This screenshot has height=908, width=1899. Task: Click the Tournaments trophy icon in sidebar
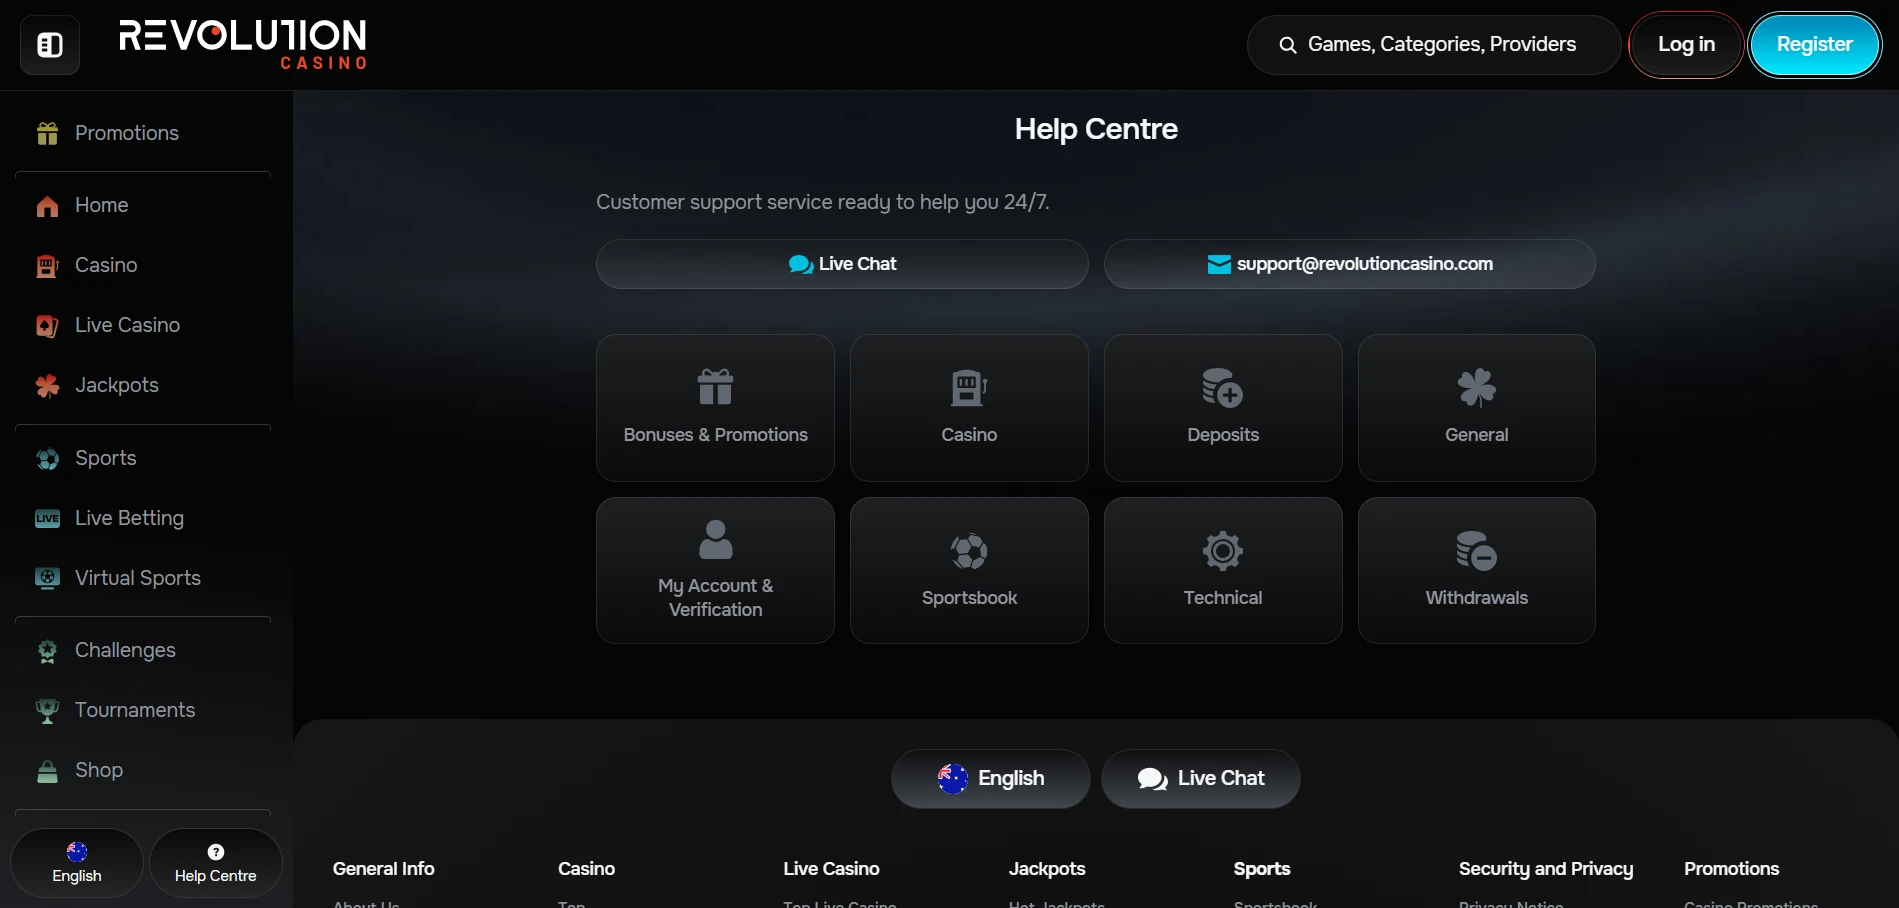(47, 711)
